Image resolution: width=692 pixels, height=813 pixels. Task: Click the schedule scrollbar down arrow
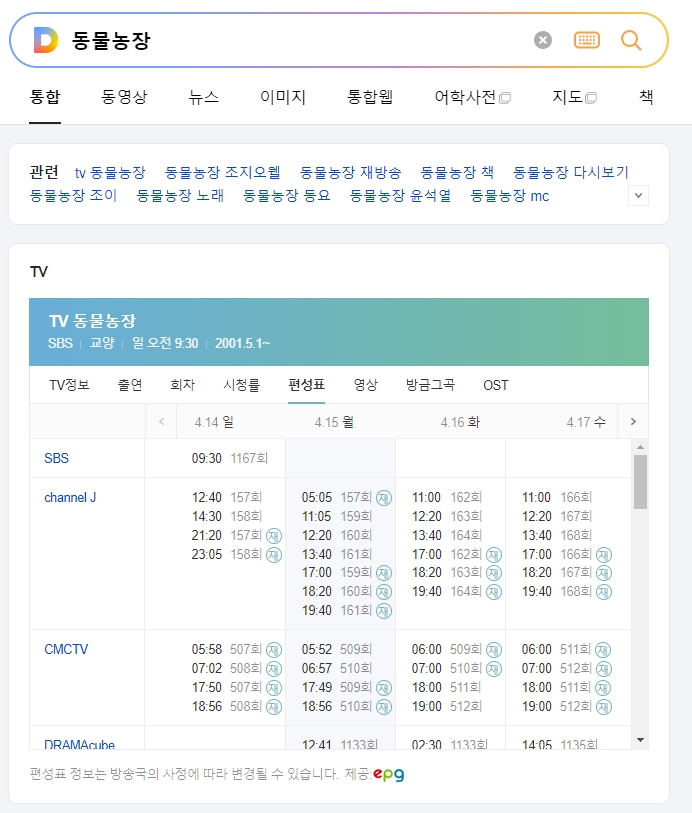click(641, 740)
